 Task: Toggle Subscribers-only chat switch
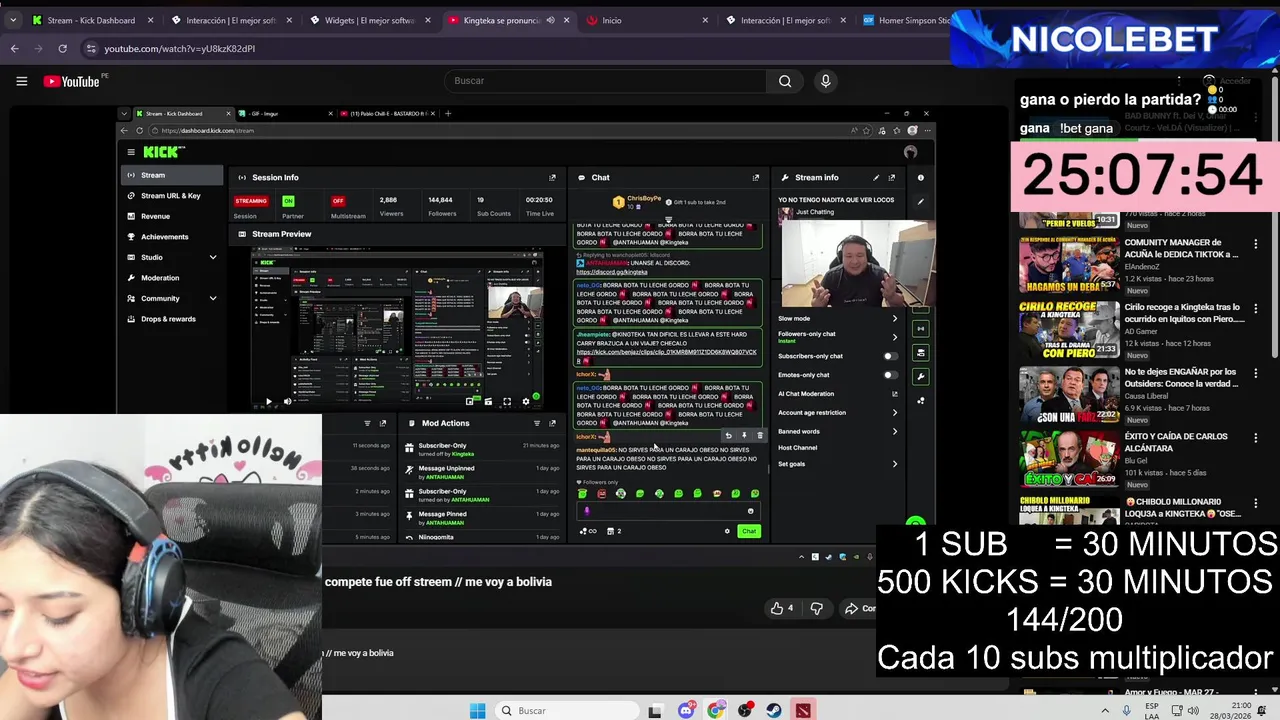coord(890,356)
